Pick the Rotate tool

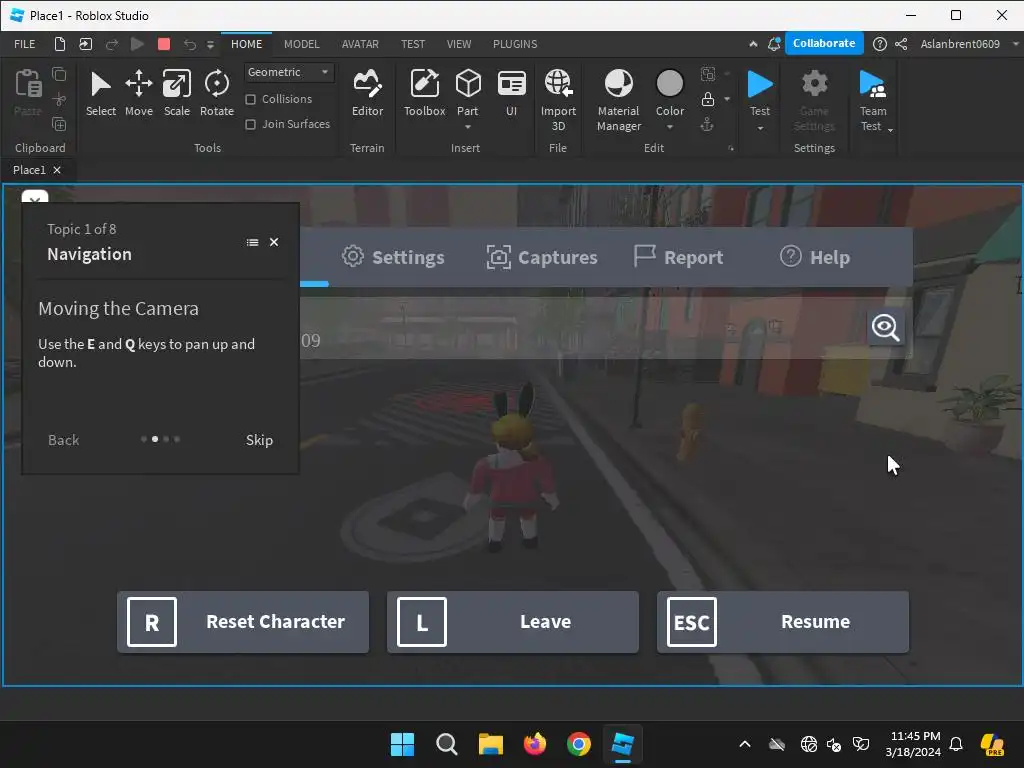217,94
